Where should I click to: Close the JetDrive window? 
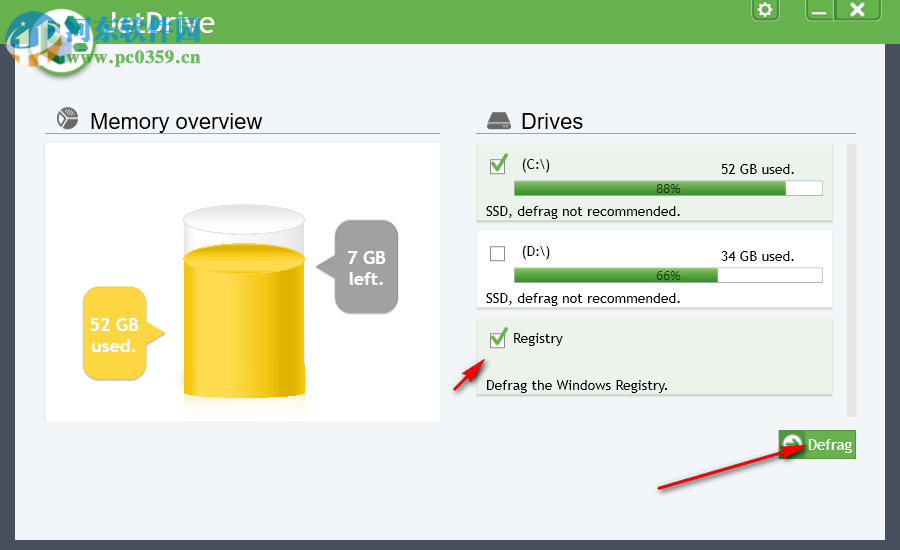pyautogui.click(x=858, y=10)
